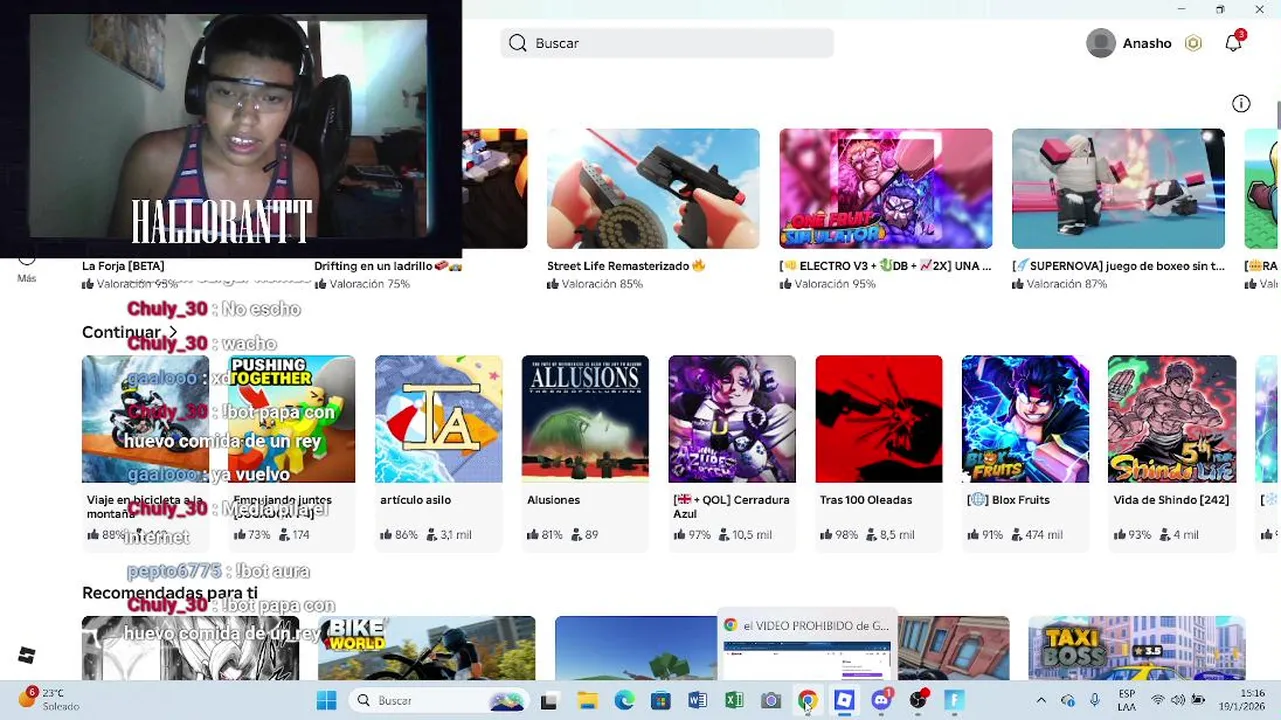This screenshot has height=720, width=1281.
Task: Click the Anasho username
Action: 1147,43
